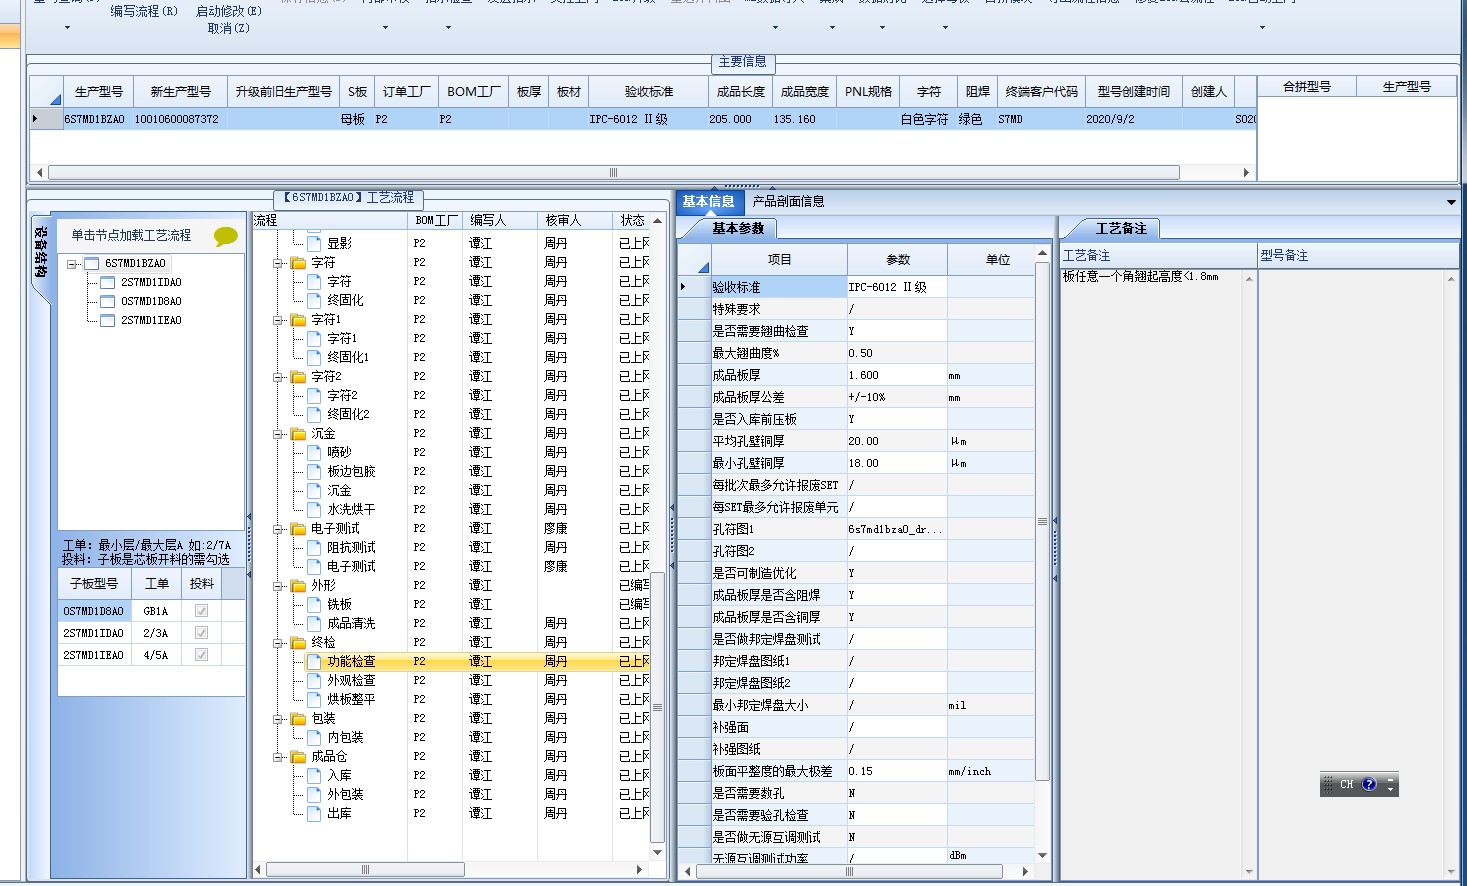Click the 水洗烘干 document icon

point(314,509)
